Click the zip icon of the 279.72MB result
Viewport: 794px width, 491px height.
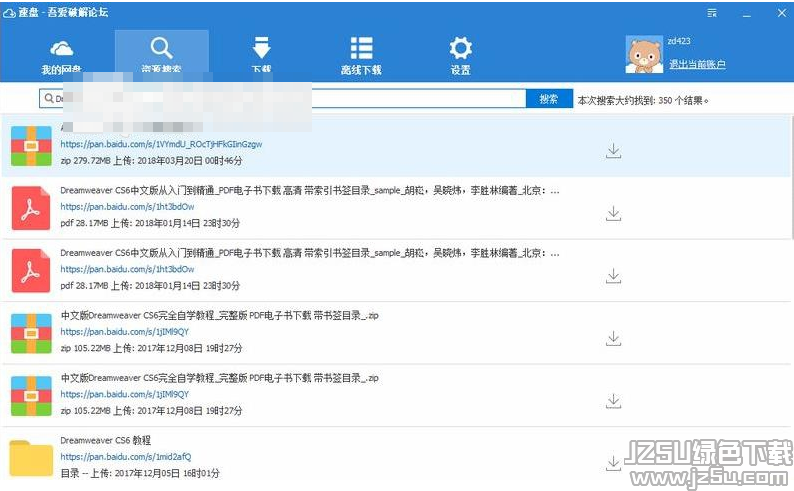[x=31, y=146]
